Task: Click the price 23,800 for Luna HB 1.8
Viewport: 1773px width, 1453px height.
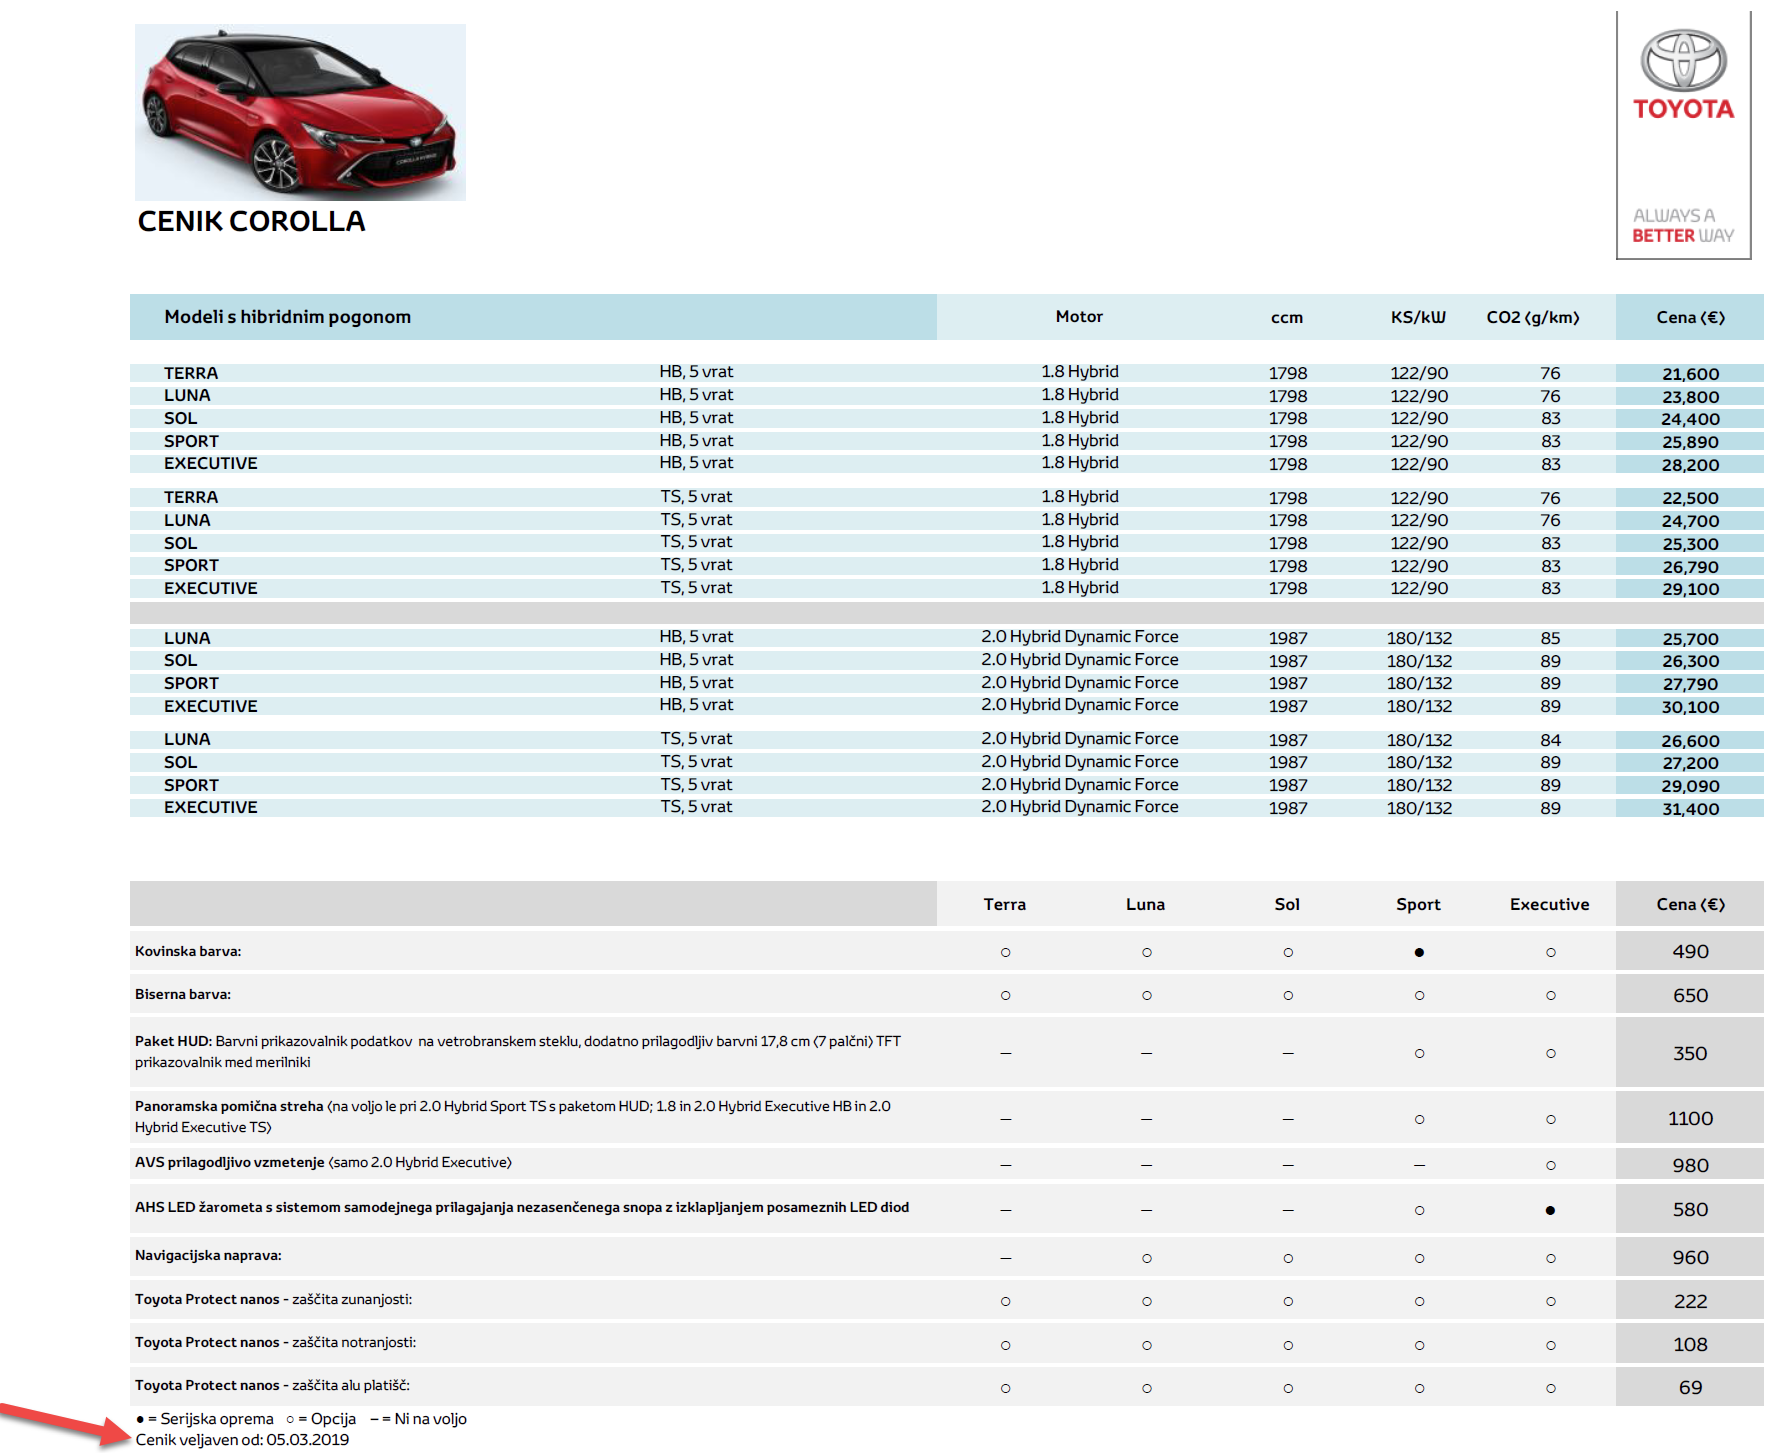Action: pyautogui.click(x=1690, y=397)
